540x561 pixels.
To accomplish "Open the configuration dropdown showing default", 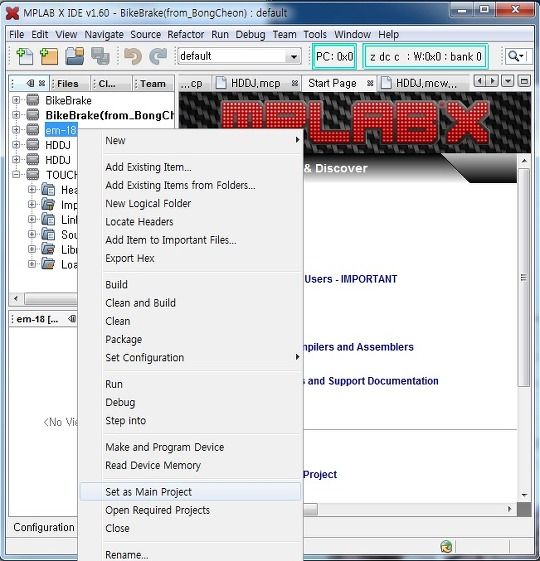I will (239, 56).
